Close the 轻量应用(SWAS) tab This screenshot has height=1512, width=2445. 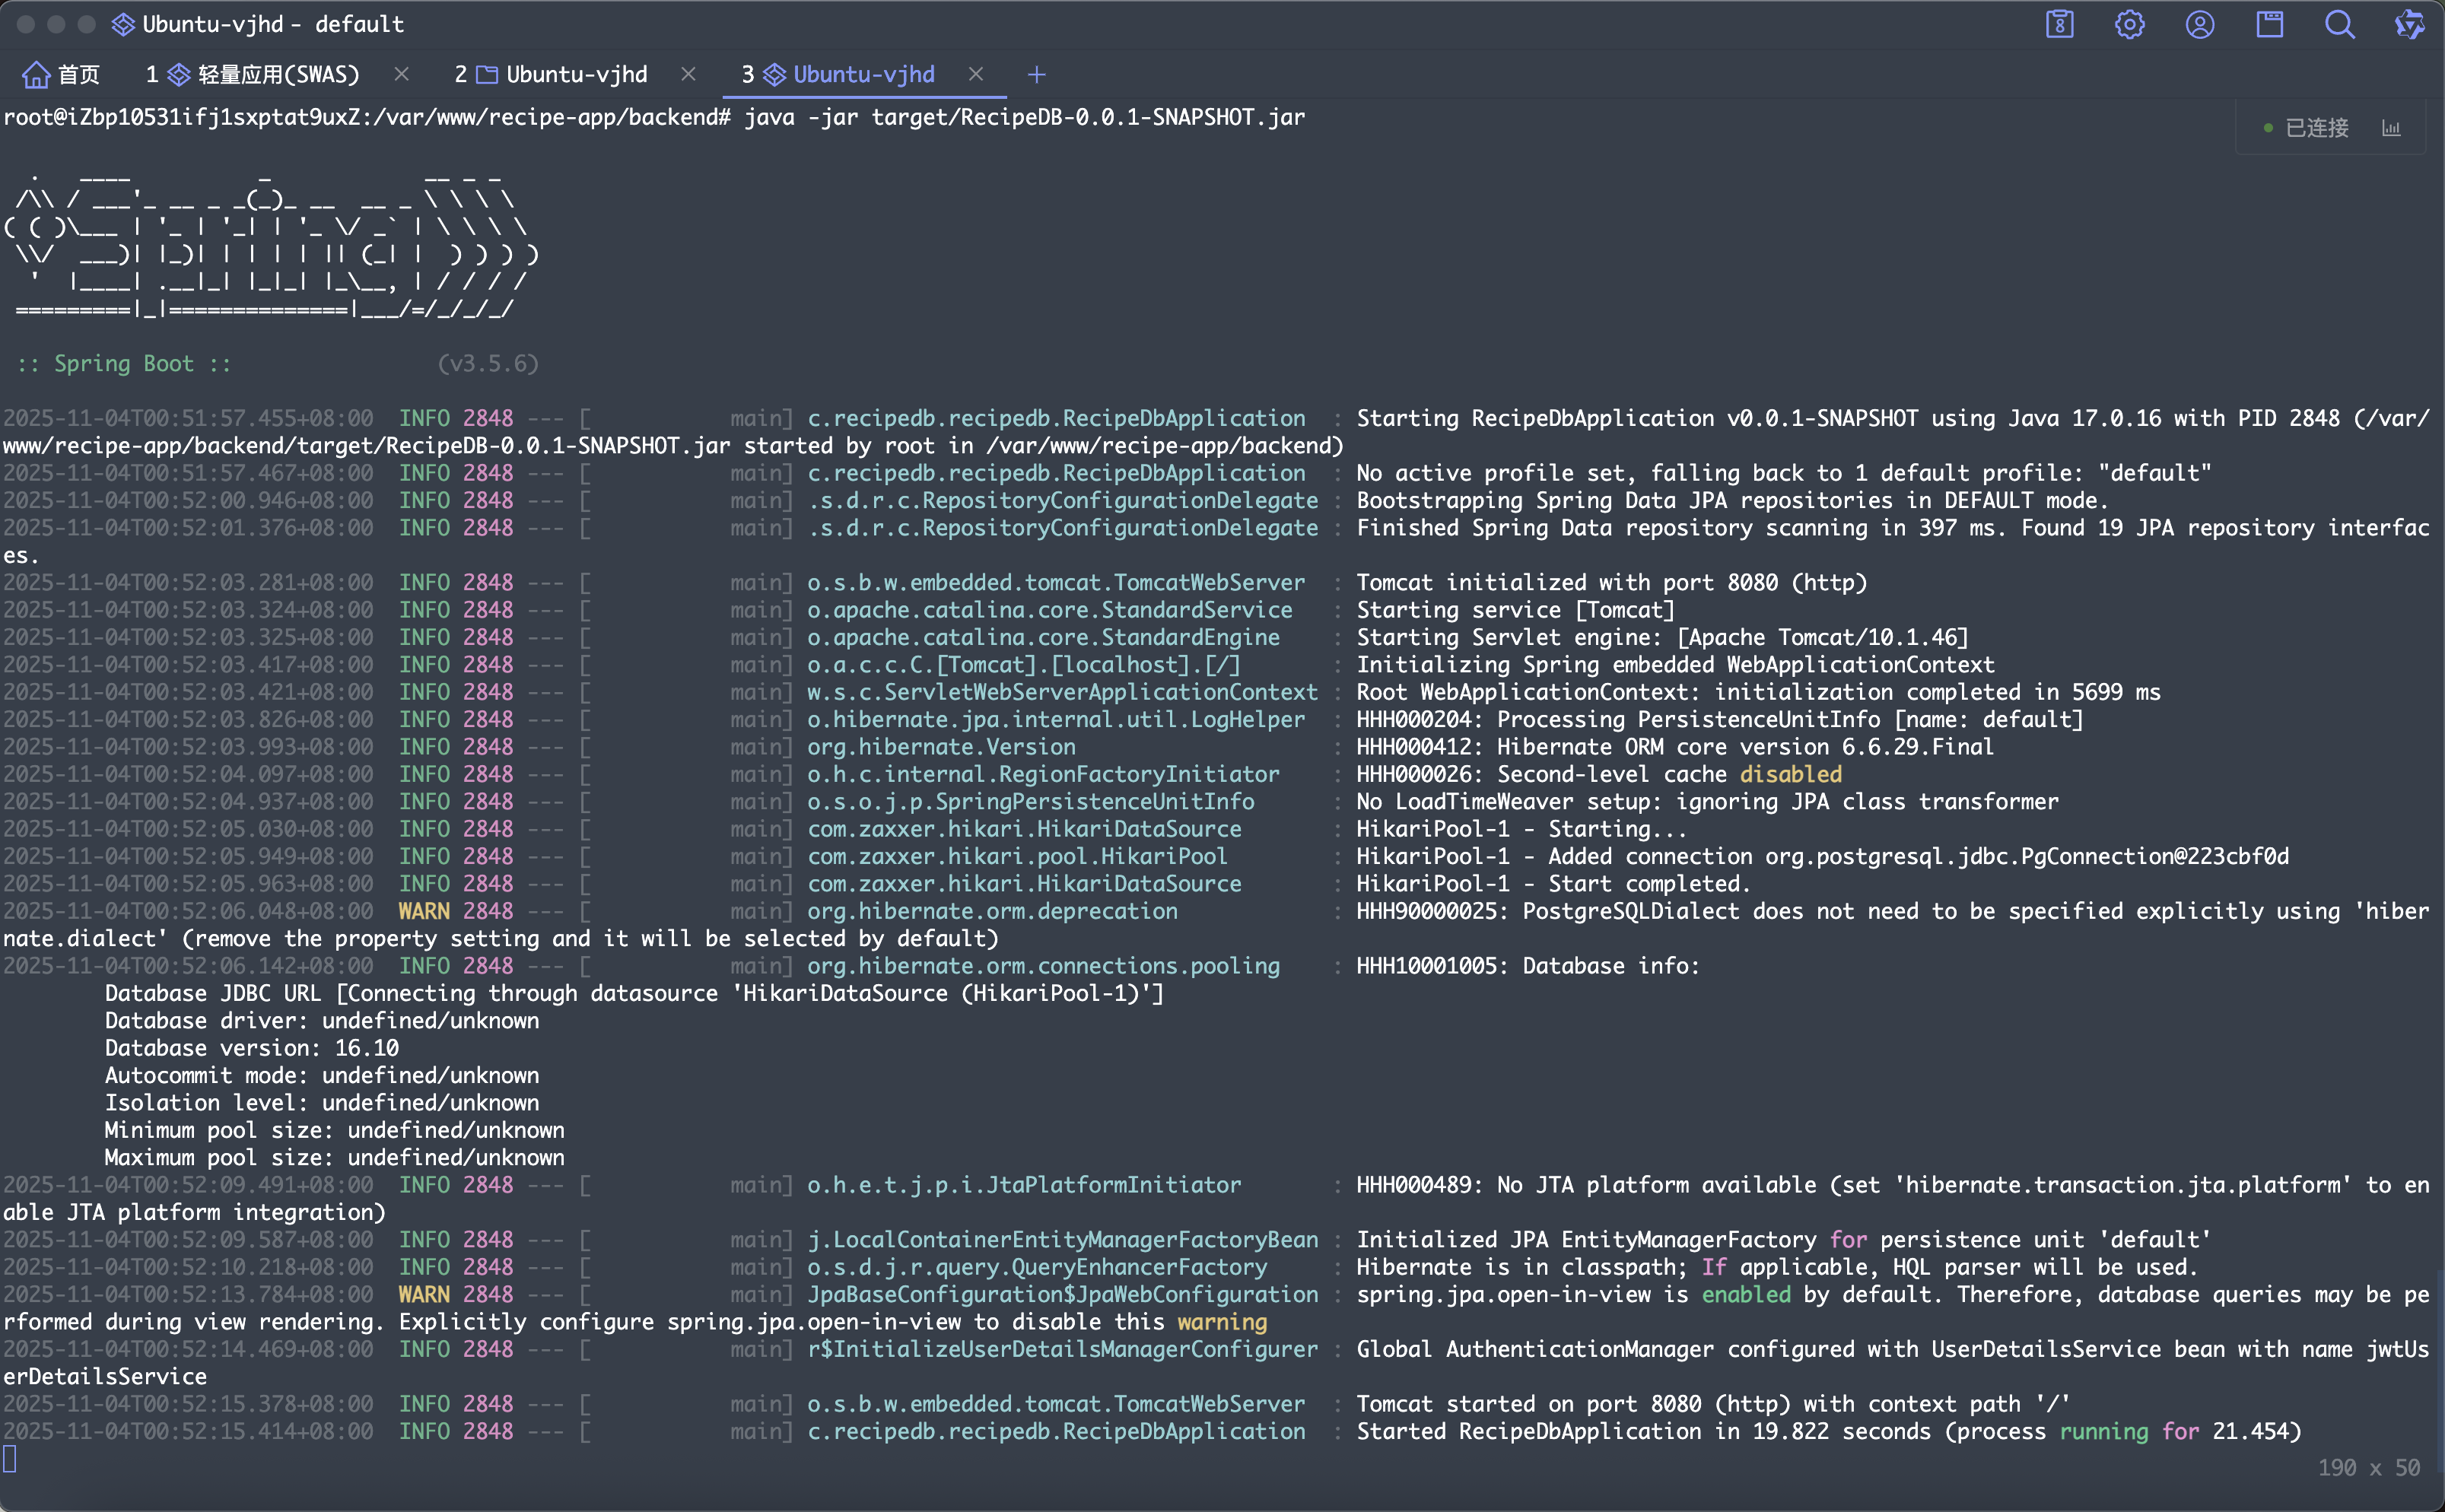(x=402, y=75)
